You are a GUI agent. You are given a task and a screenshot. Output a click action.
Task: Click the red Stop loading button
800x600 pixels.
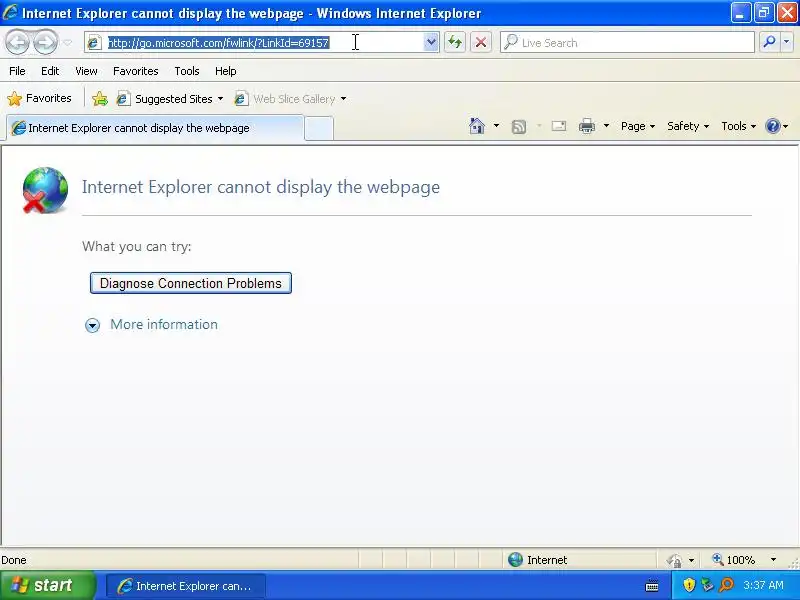(x=481, y=42)
